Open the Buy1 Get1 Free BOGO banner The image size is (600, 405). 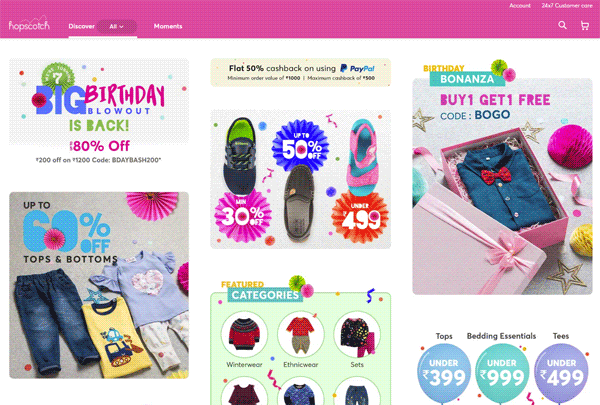(502, 180)
